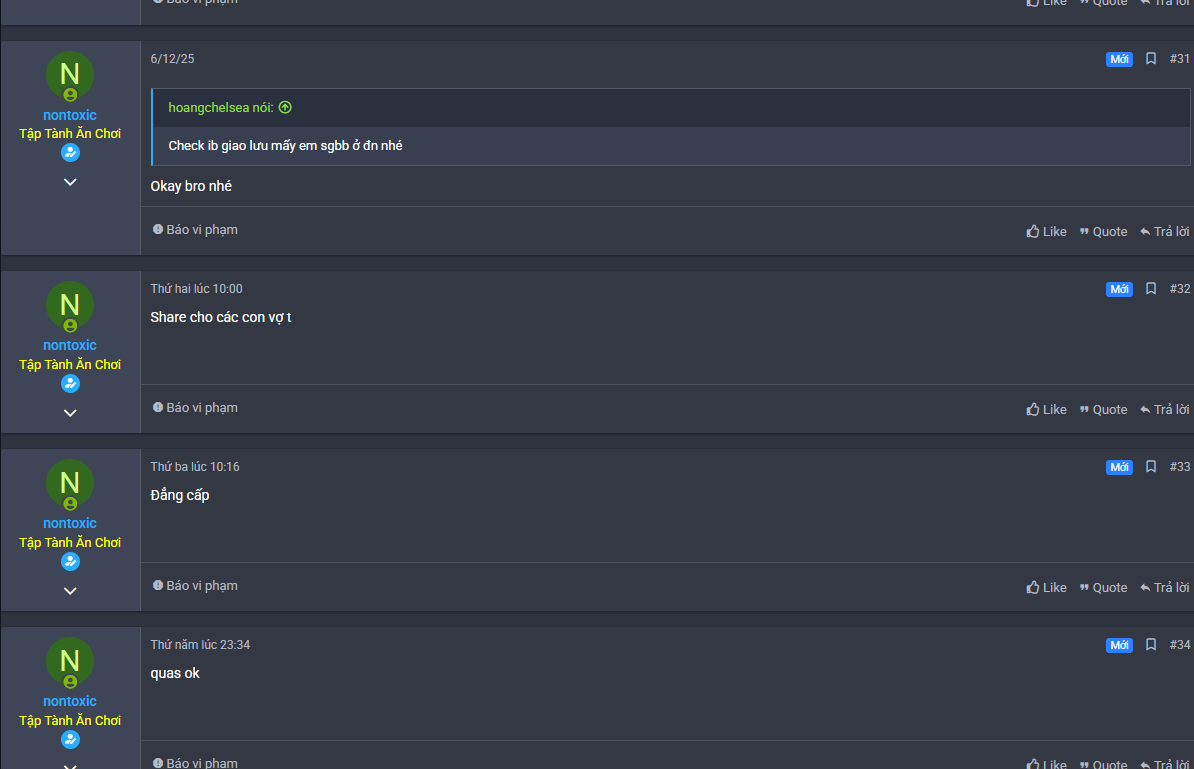Like post #31 thumbs-up

1046,231
